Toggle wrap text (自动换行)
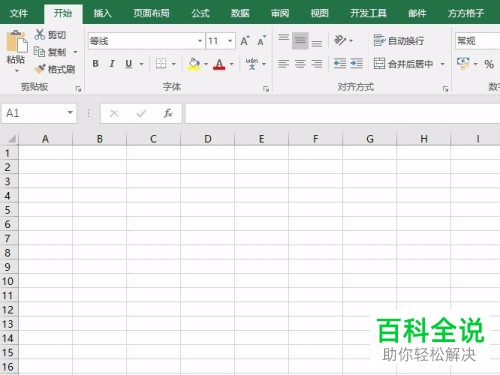The height and width of the screenshot is (375, 500). [x=399, y=41]
